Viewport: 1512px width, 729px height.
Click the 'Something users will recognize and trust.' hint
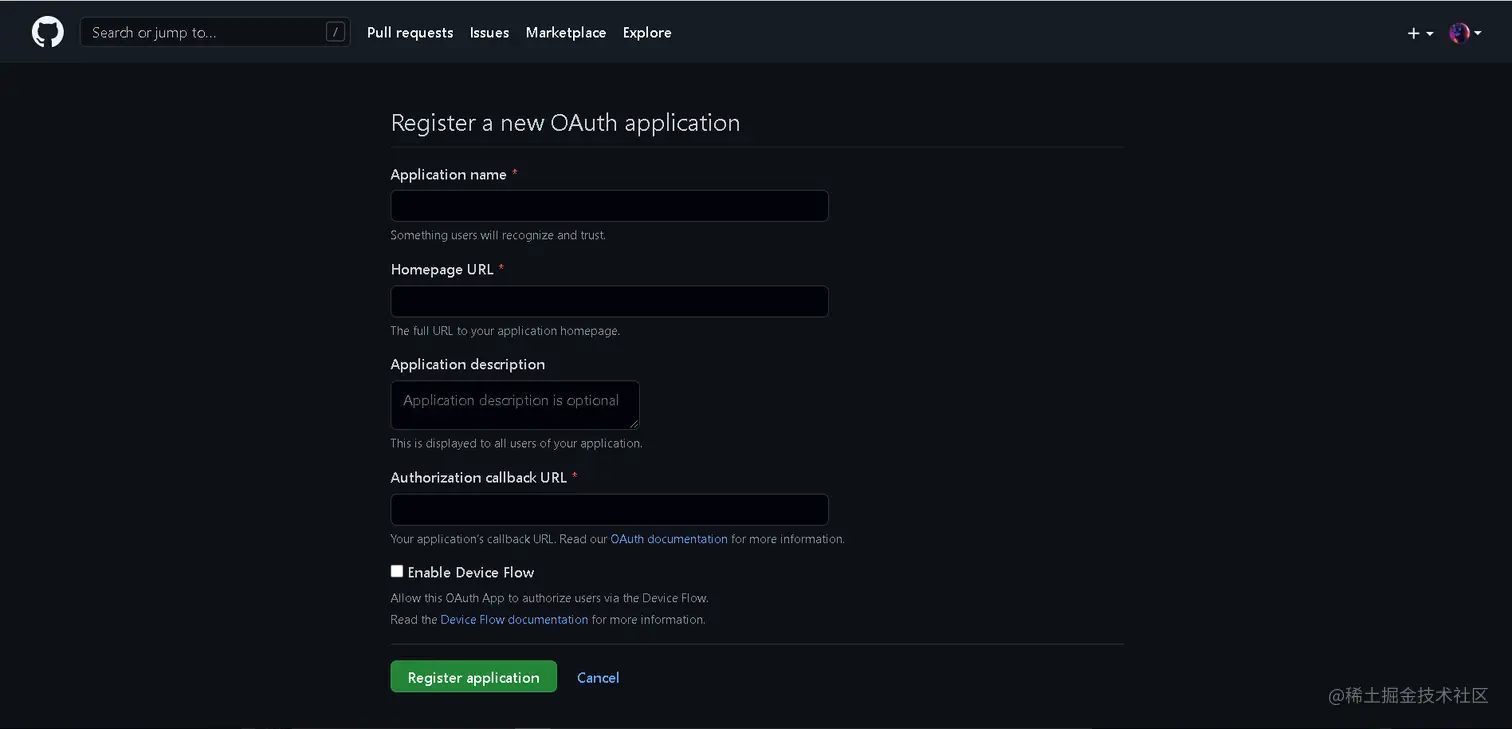coord(498,235)
